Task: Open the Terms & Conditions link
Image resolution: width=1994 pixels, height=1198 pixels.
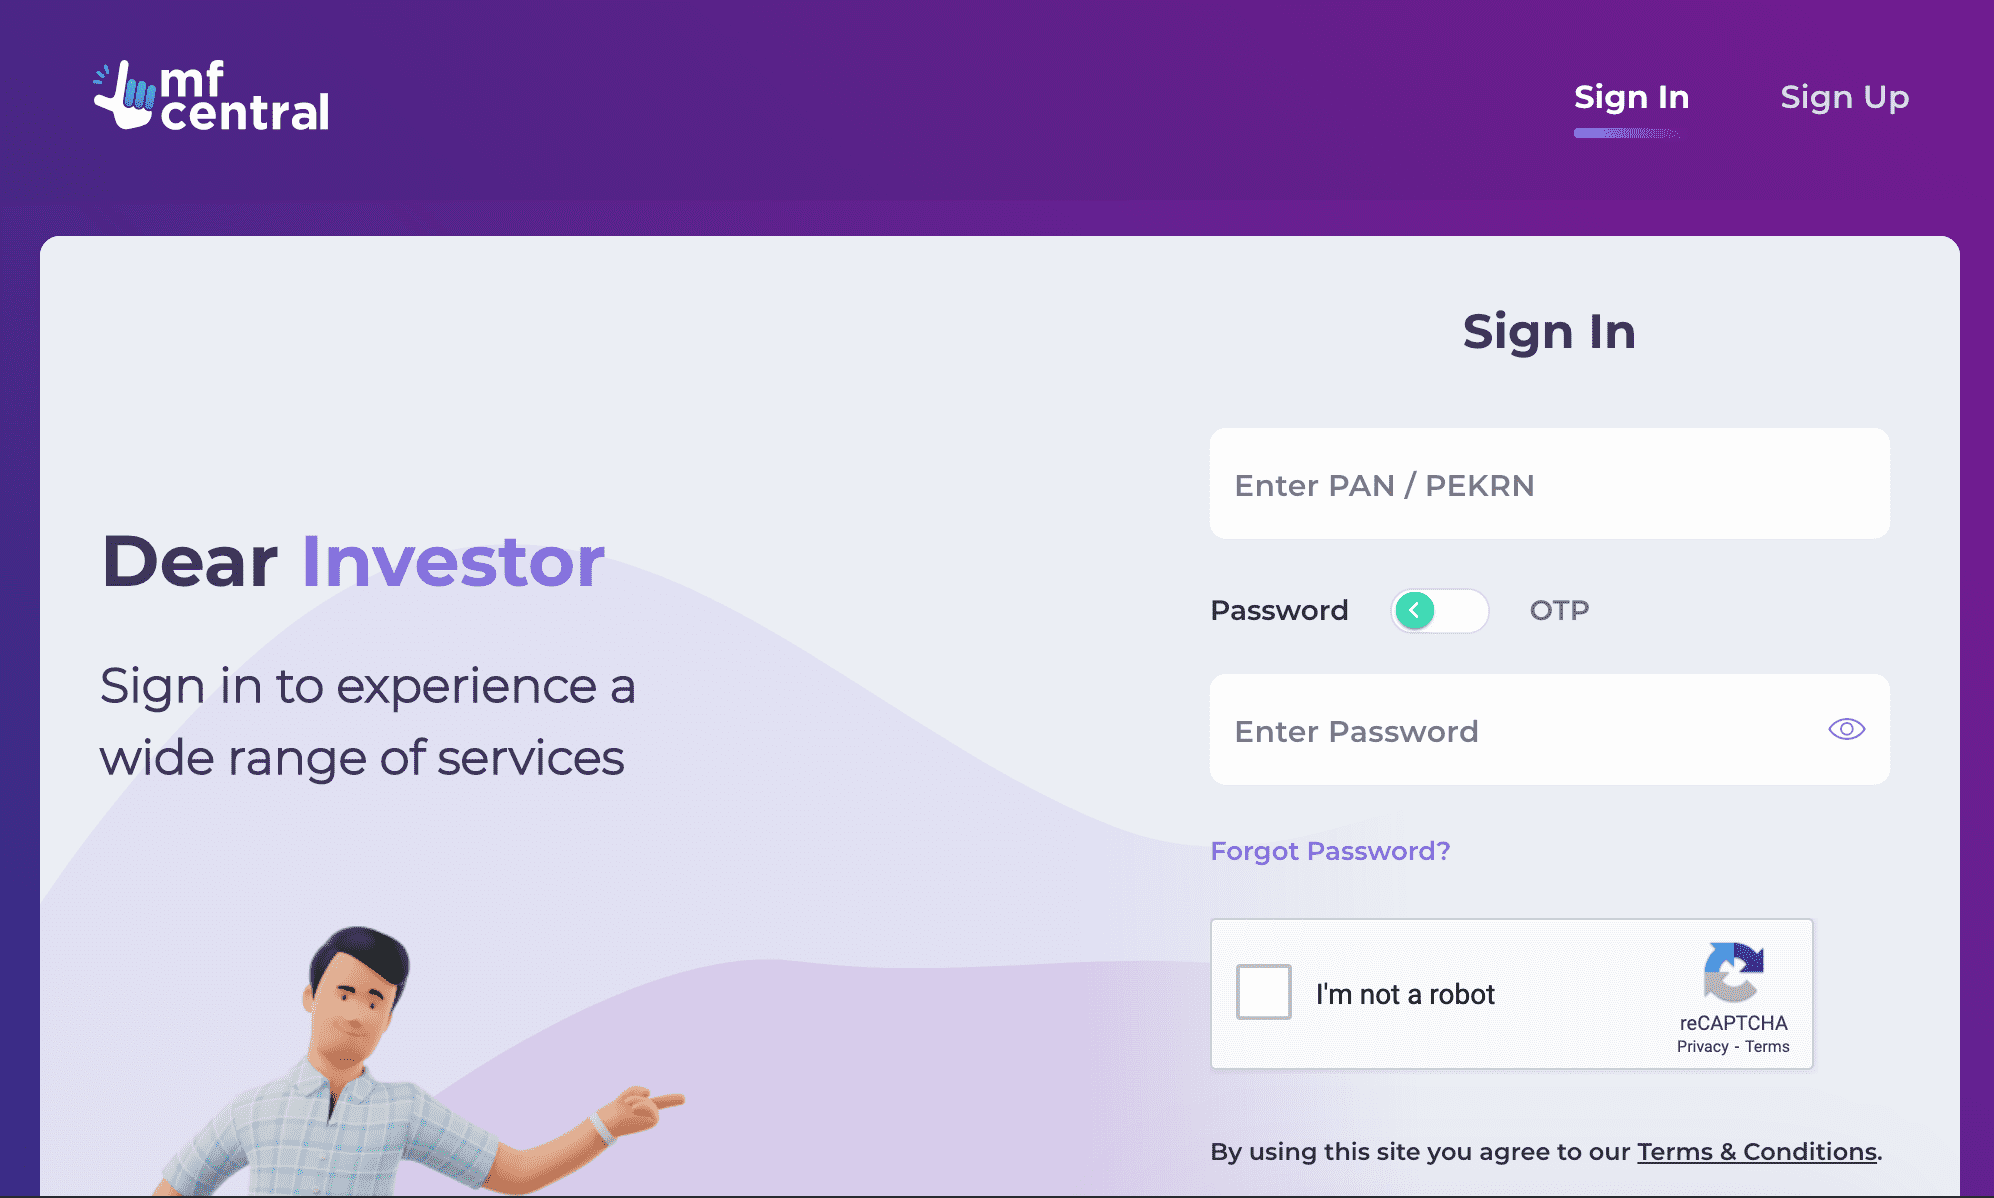Action: [1757, 1152]
